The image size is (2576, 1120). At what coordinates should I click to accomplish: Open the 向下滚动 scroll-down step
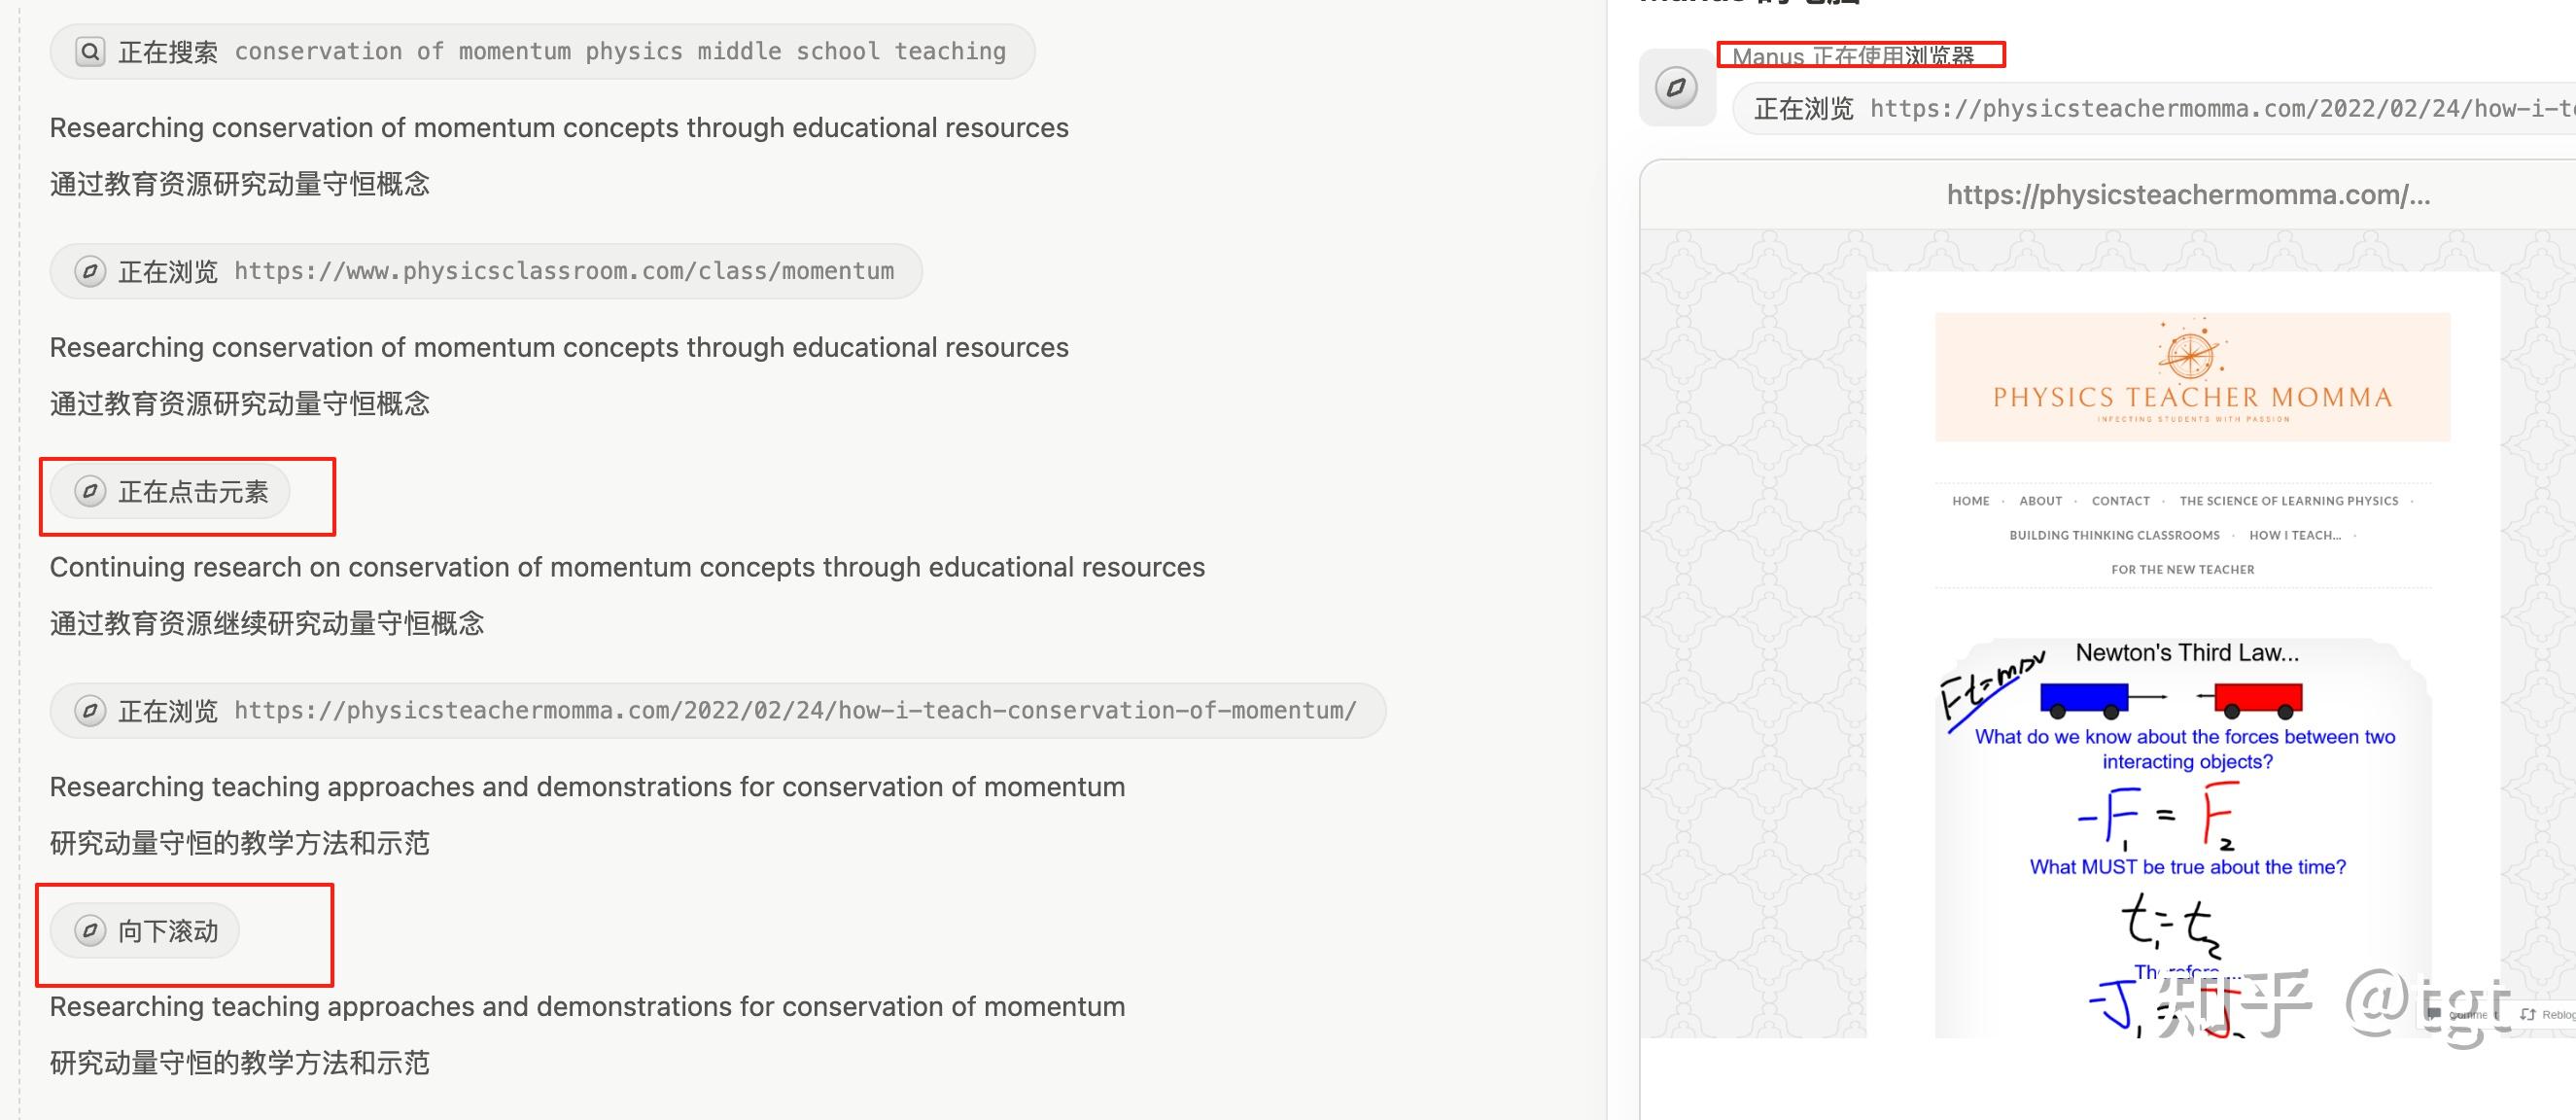coord(145,931)
